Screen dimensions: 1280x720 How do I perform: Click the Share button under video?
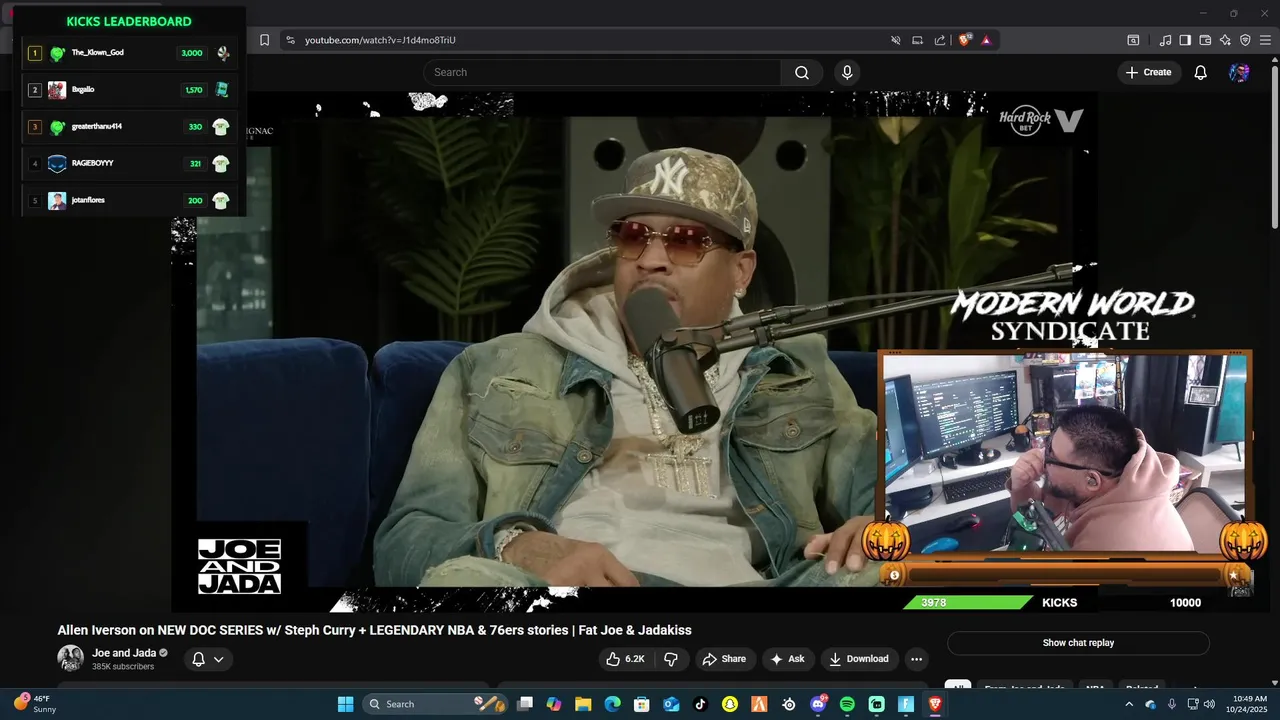point(724,659)
